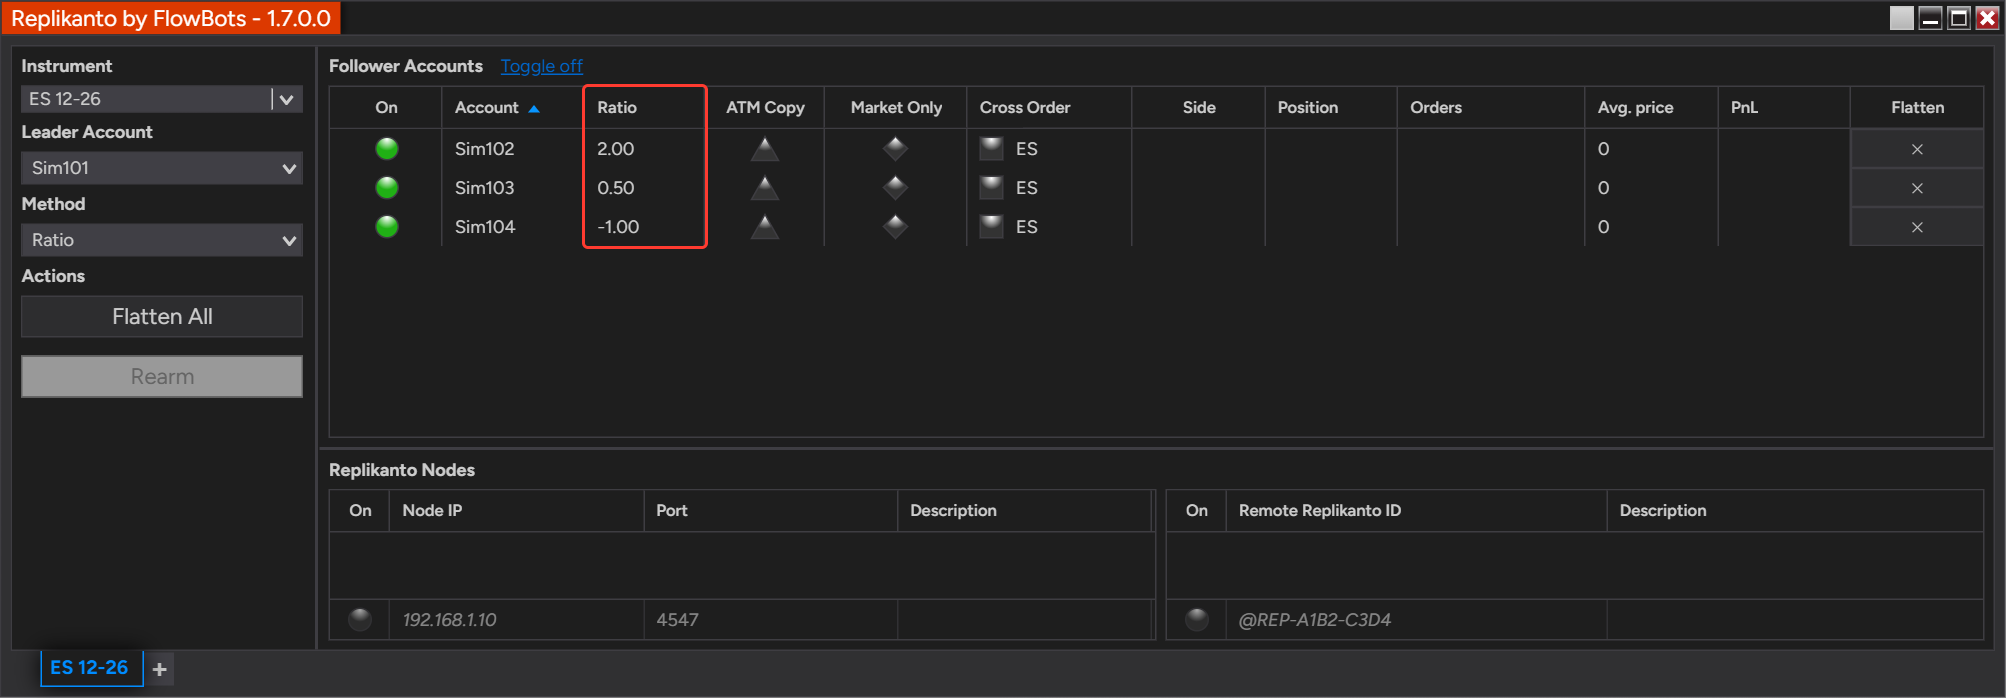This screenshot has width=2006, height=698.
Task: Toggle ATM Copy triangle for Sim104
Action: (765, 227)
